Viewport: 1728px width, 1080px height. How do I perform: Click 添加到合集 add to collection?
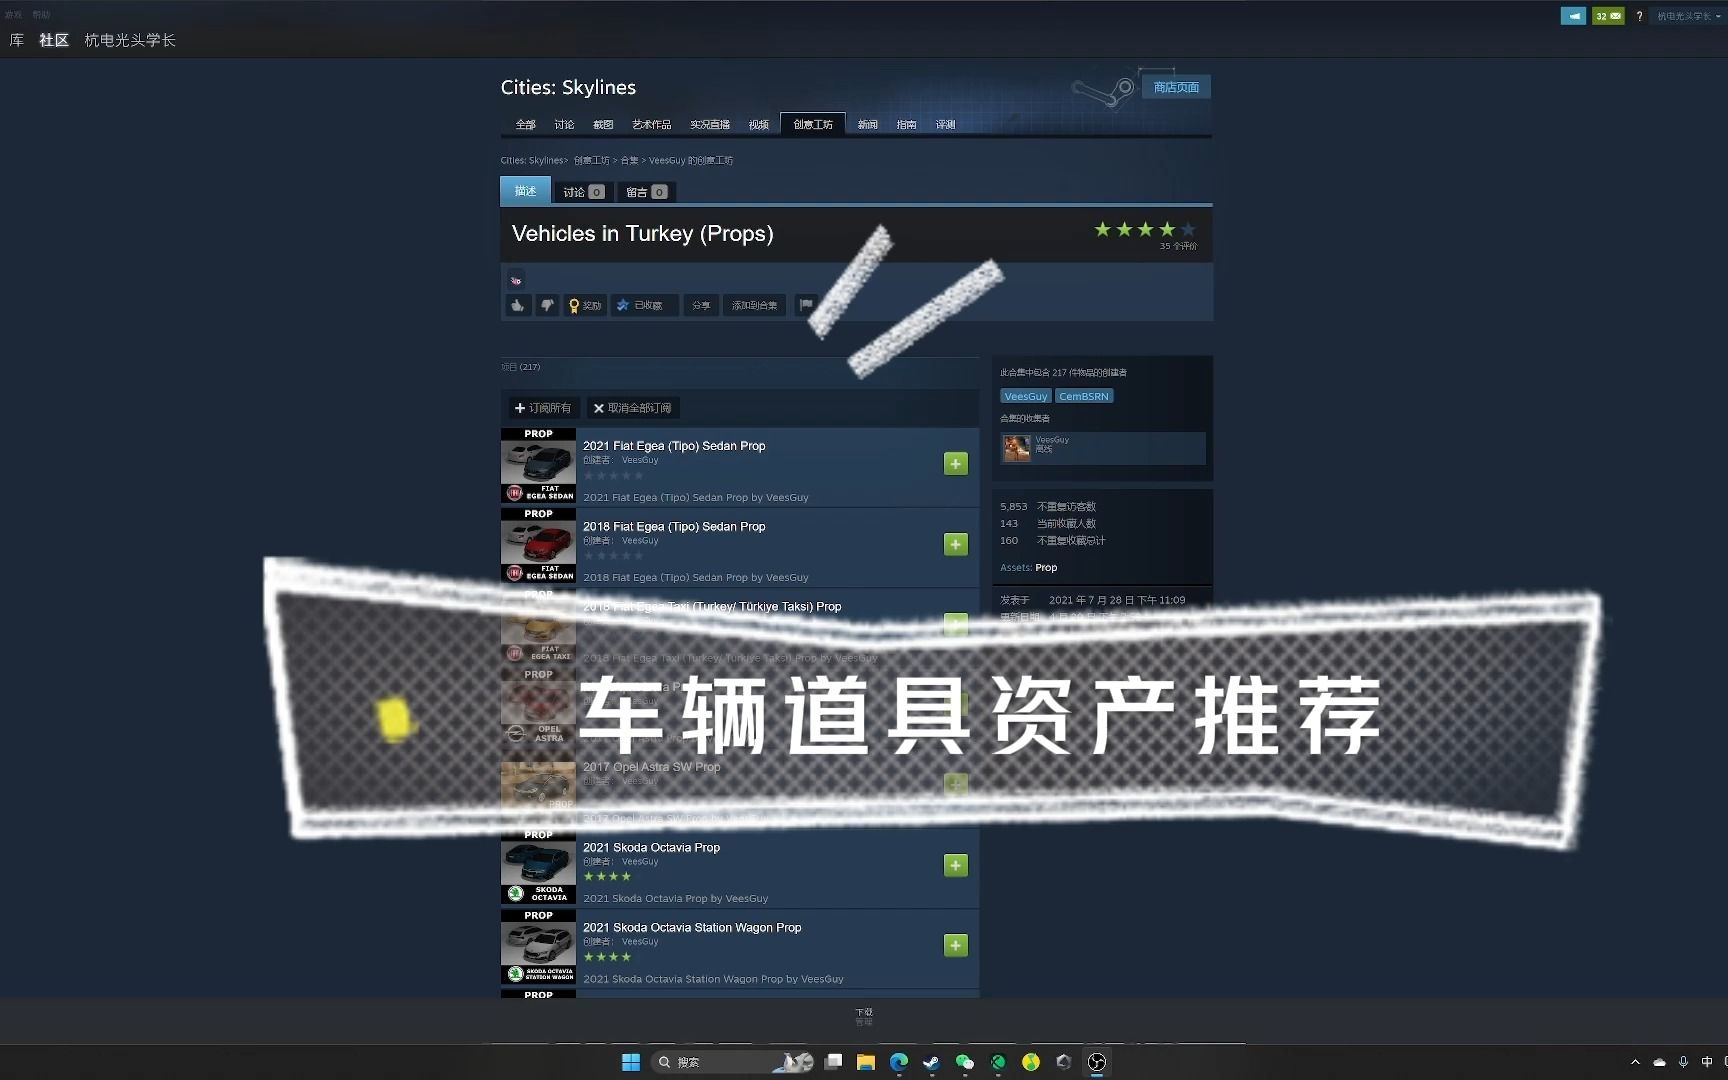(754, 305)
